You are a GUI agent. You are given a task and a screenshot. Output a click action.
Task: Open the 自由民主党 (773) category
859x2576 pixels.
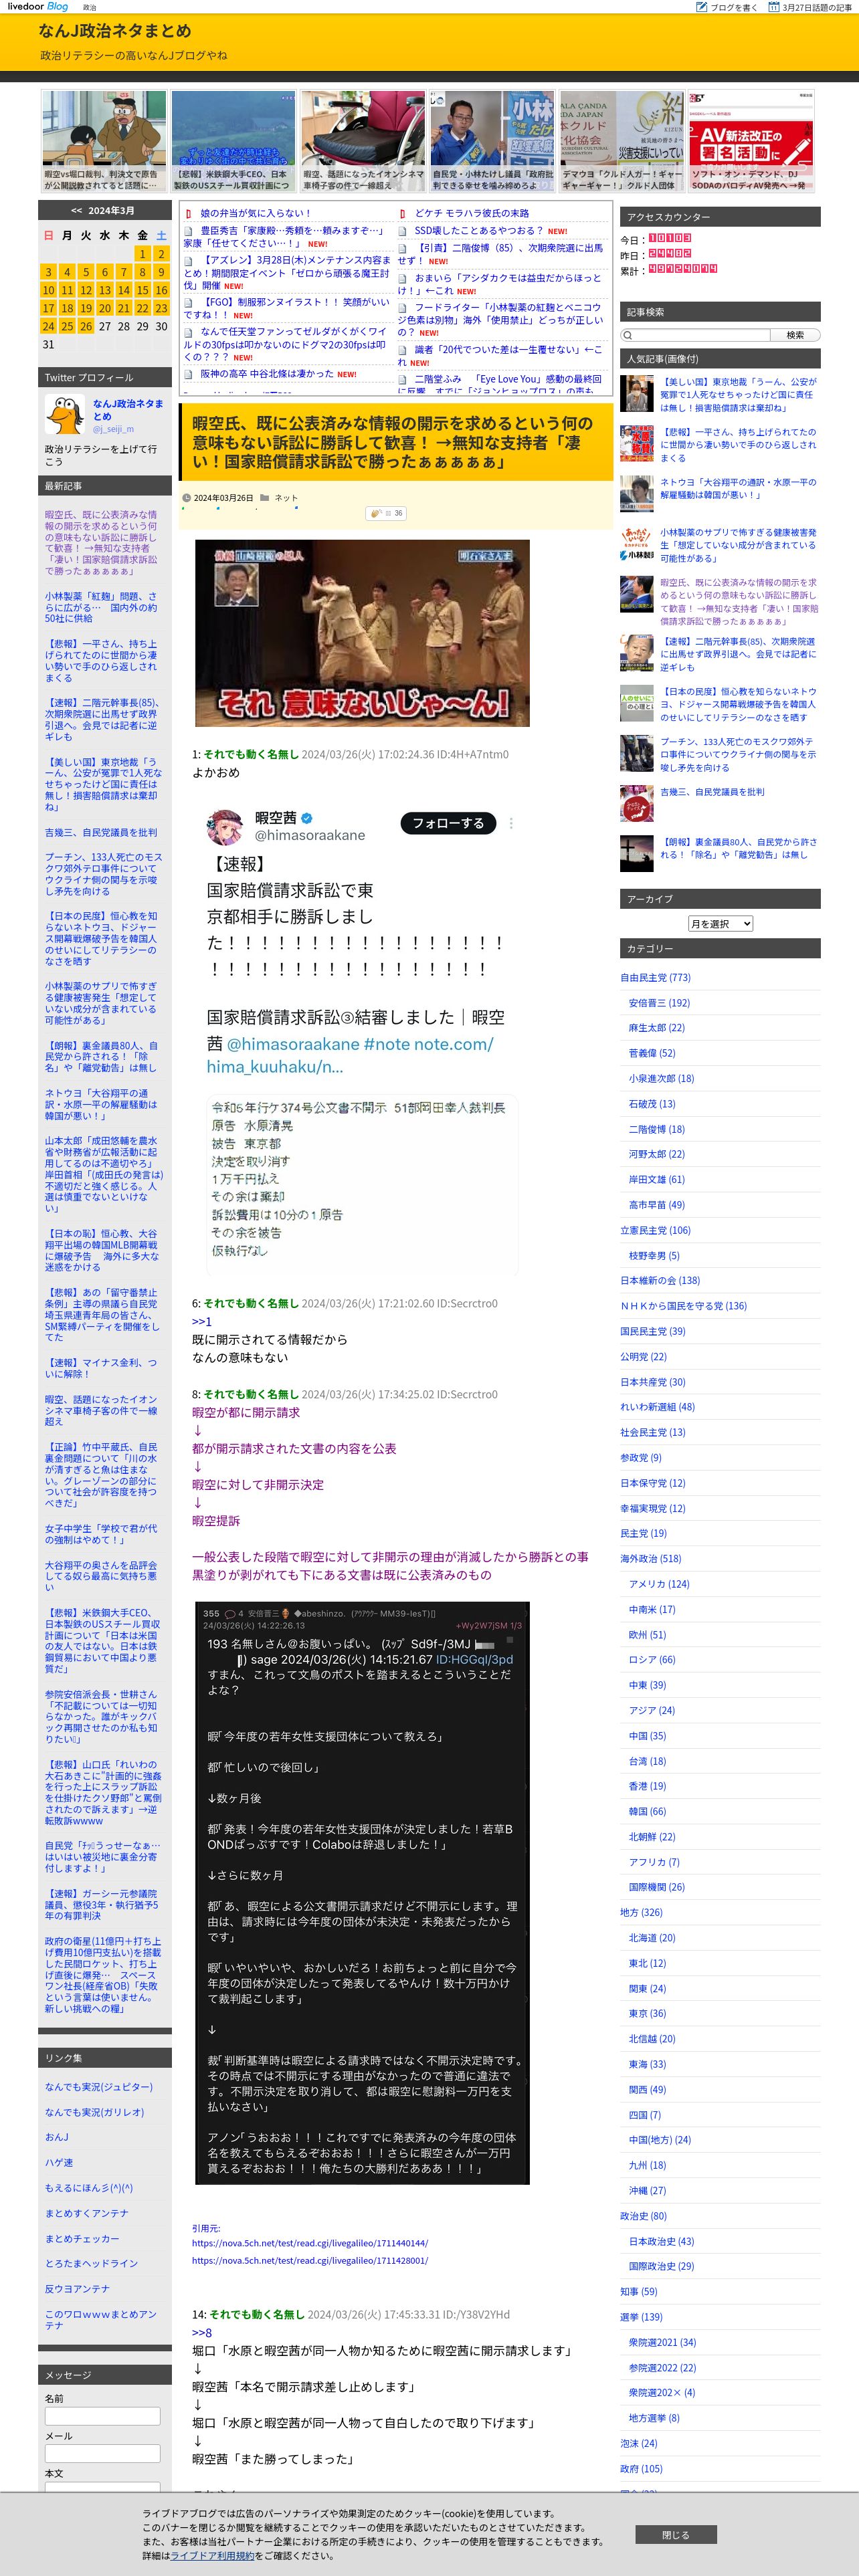pos(655,977)
